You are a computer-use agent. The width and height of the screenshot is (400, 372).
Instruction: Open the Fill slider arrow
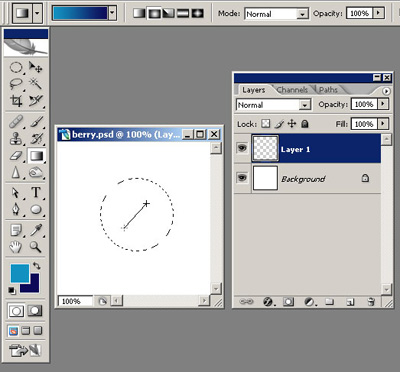point(383,124)
